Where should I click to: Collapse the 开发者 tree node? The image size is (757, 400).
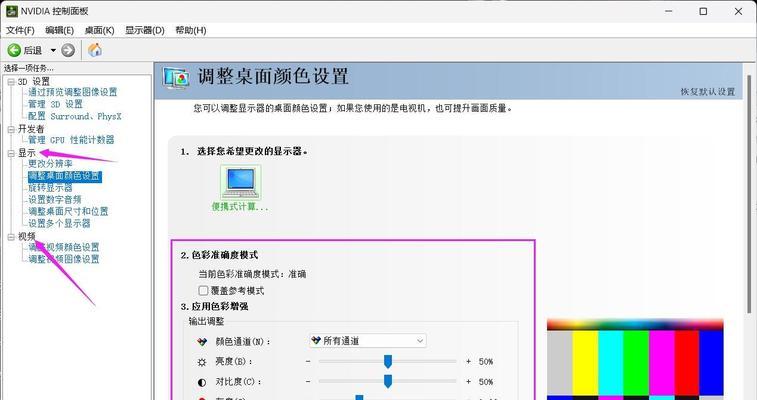click(11, 129)
